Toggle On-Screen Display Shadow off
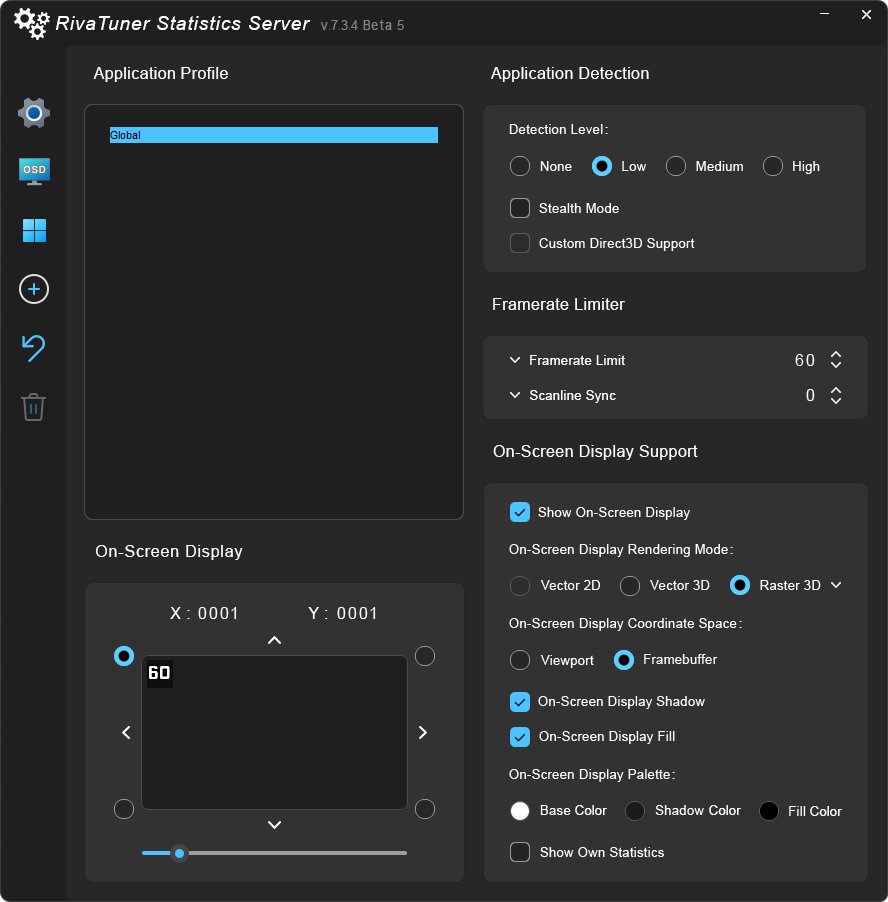The width and height of the screenshot is (888, 902). 519,701
